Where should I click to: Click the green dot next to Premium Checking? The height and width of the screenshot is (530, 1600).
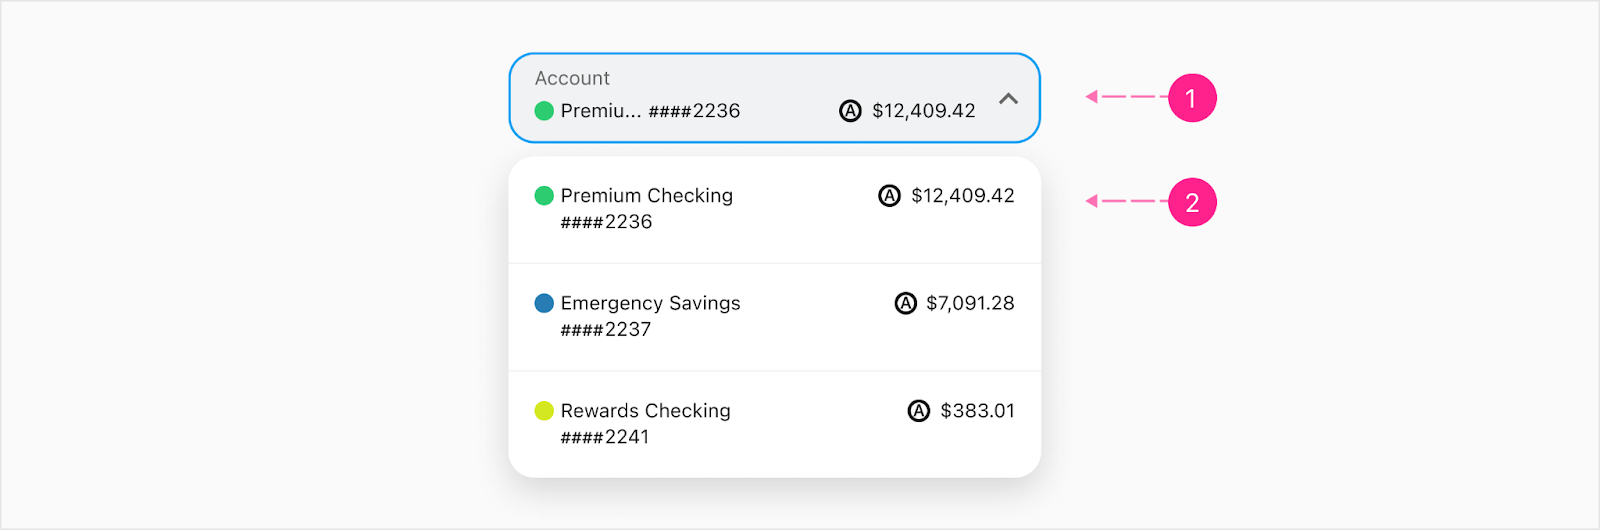tap(544, 196)
